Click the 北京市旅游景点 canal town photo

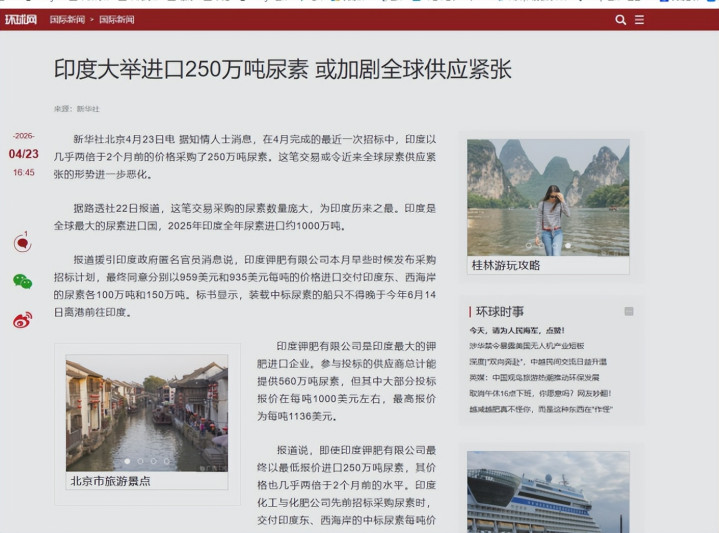[x=147, y=413]
